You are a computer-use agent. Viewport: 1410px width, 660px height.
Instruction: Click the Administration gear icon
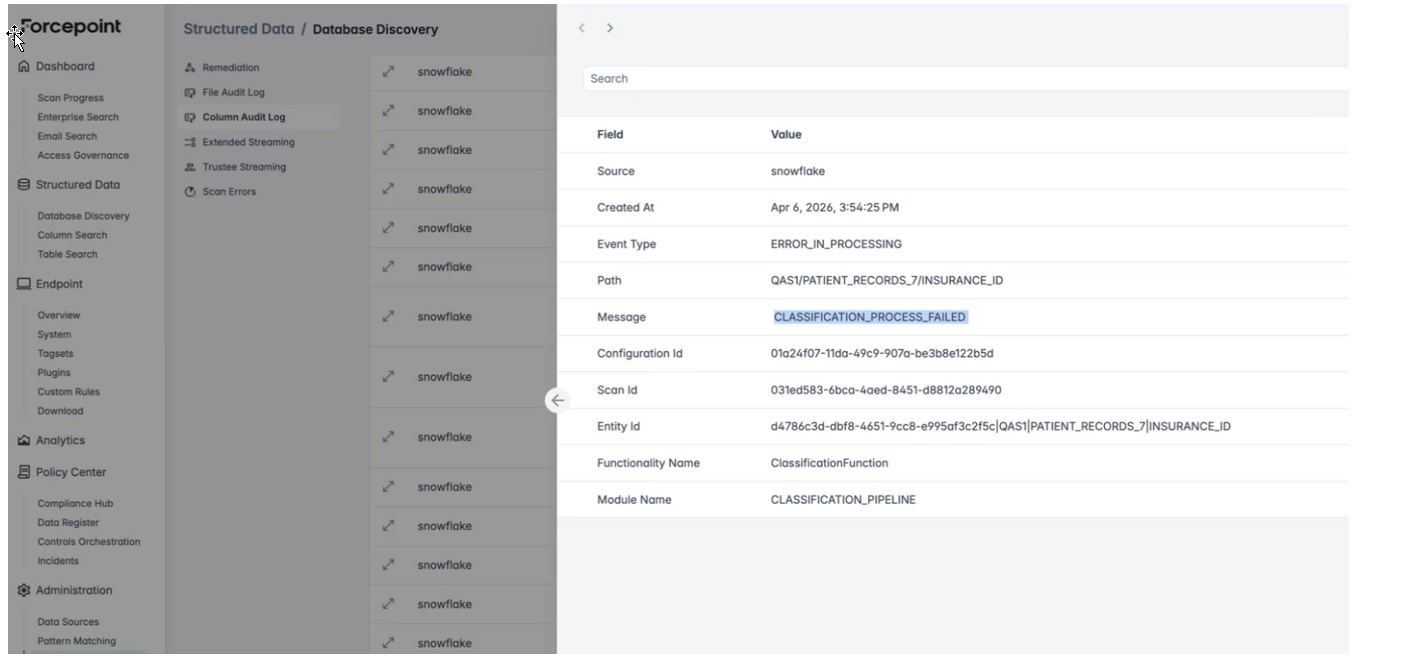(24, 591)
